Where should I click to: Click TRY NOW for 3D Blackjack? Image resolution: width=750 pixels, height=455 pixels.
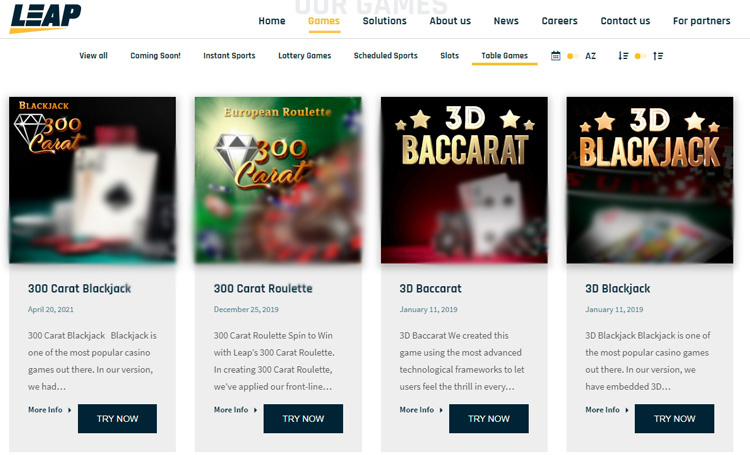(674, 419)
